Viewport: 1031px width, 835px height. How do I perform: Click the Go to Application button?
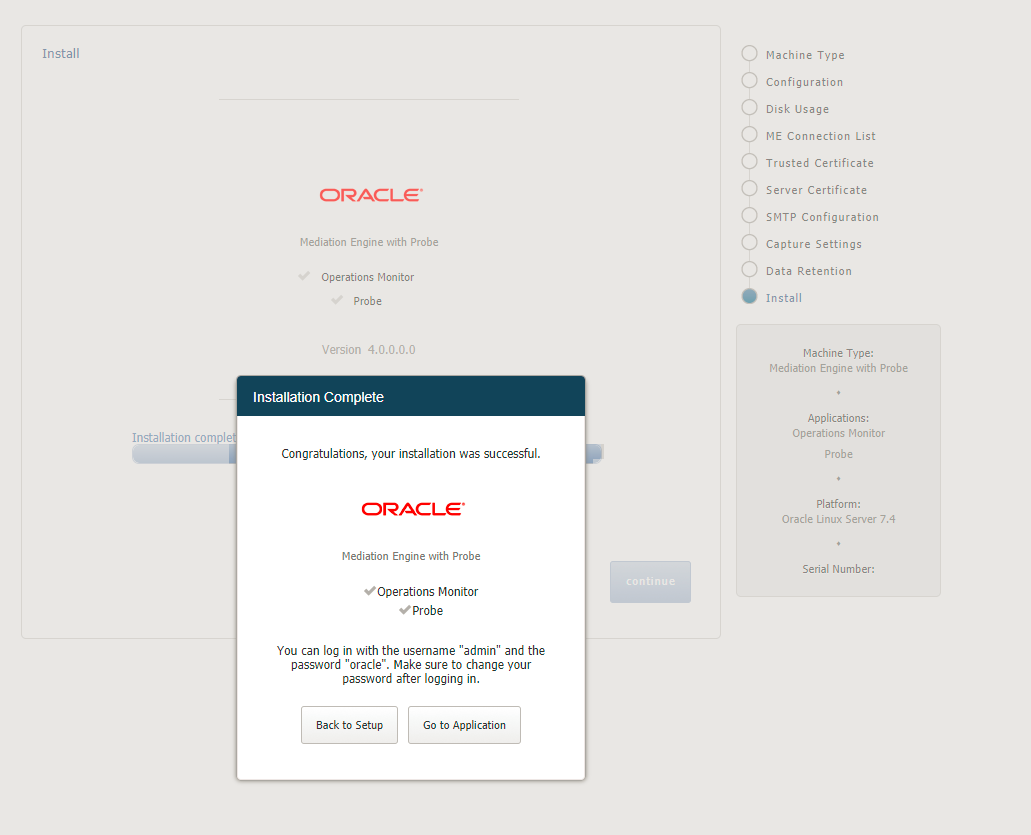point(464,725)
